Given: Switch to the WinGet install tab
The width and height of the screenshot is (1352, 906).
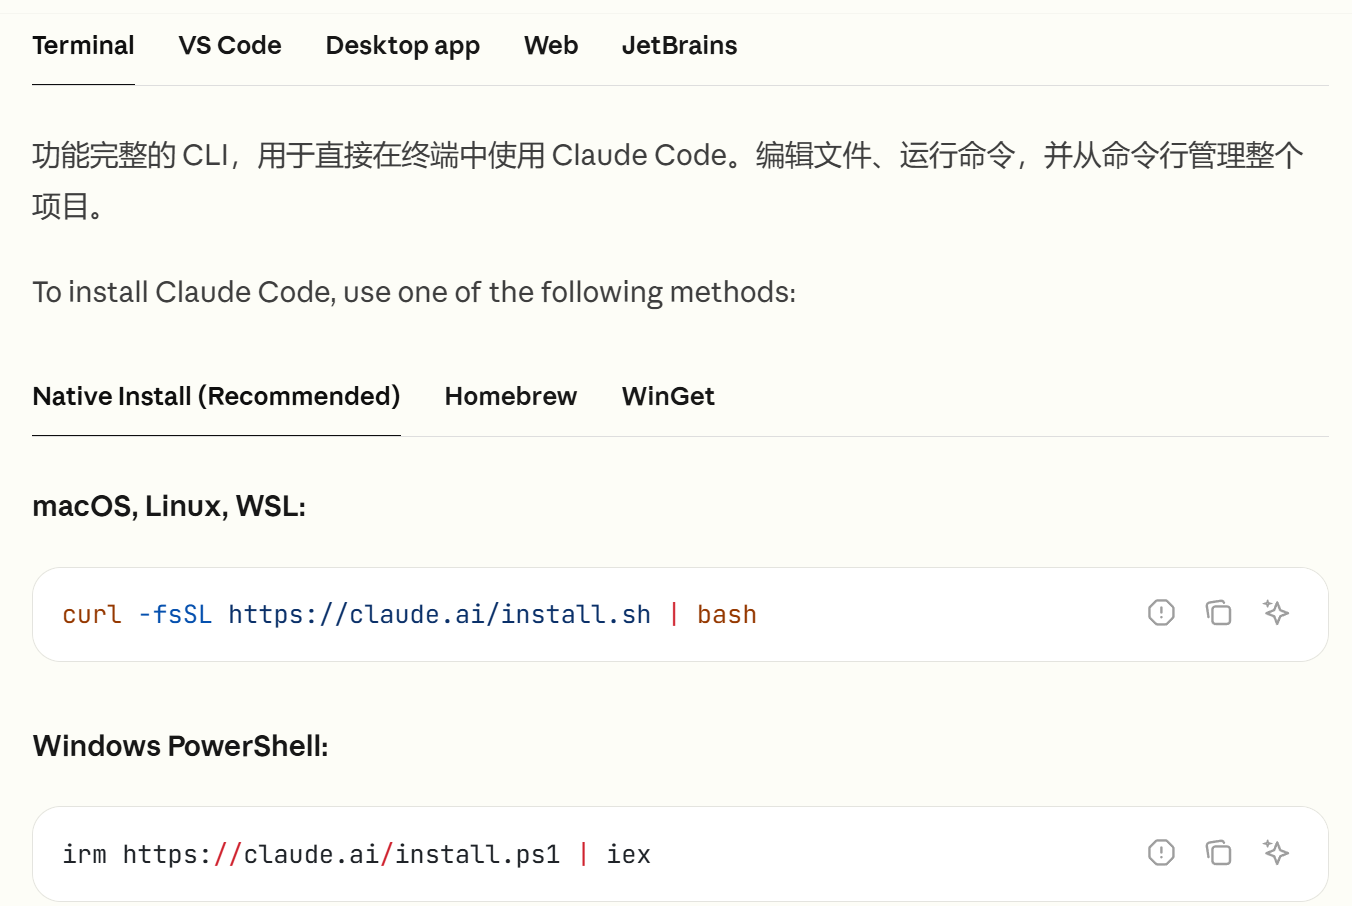Looking at the screenshot, I should point(668,397).
